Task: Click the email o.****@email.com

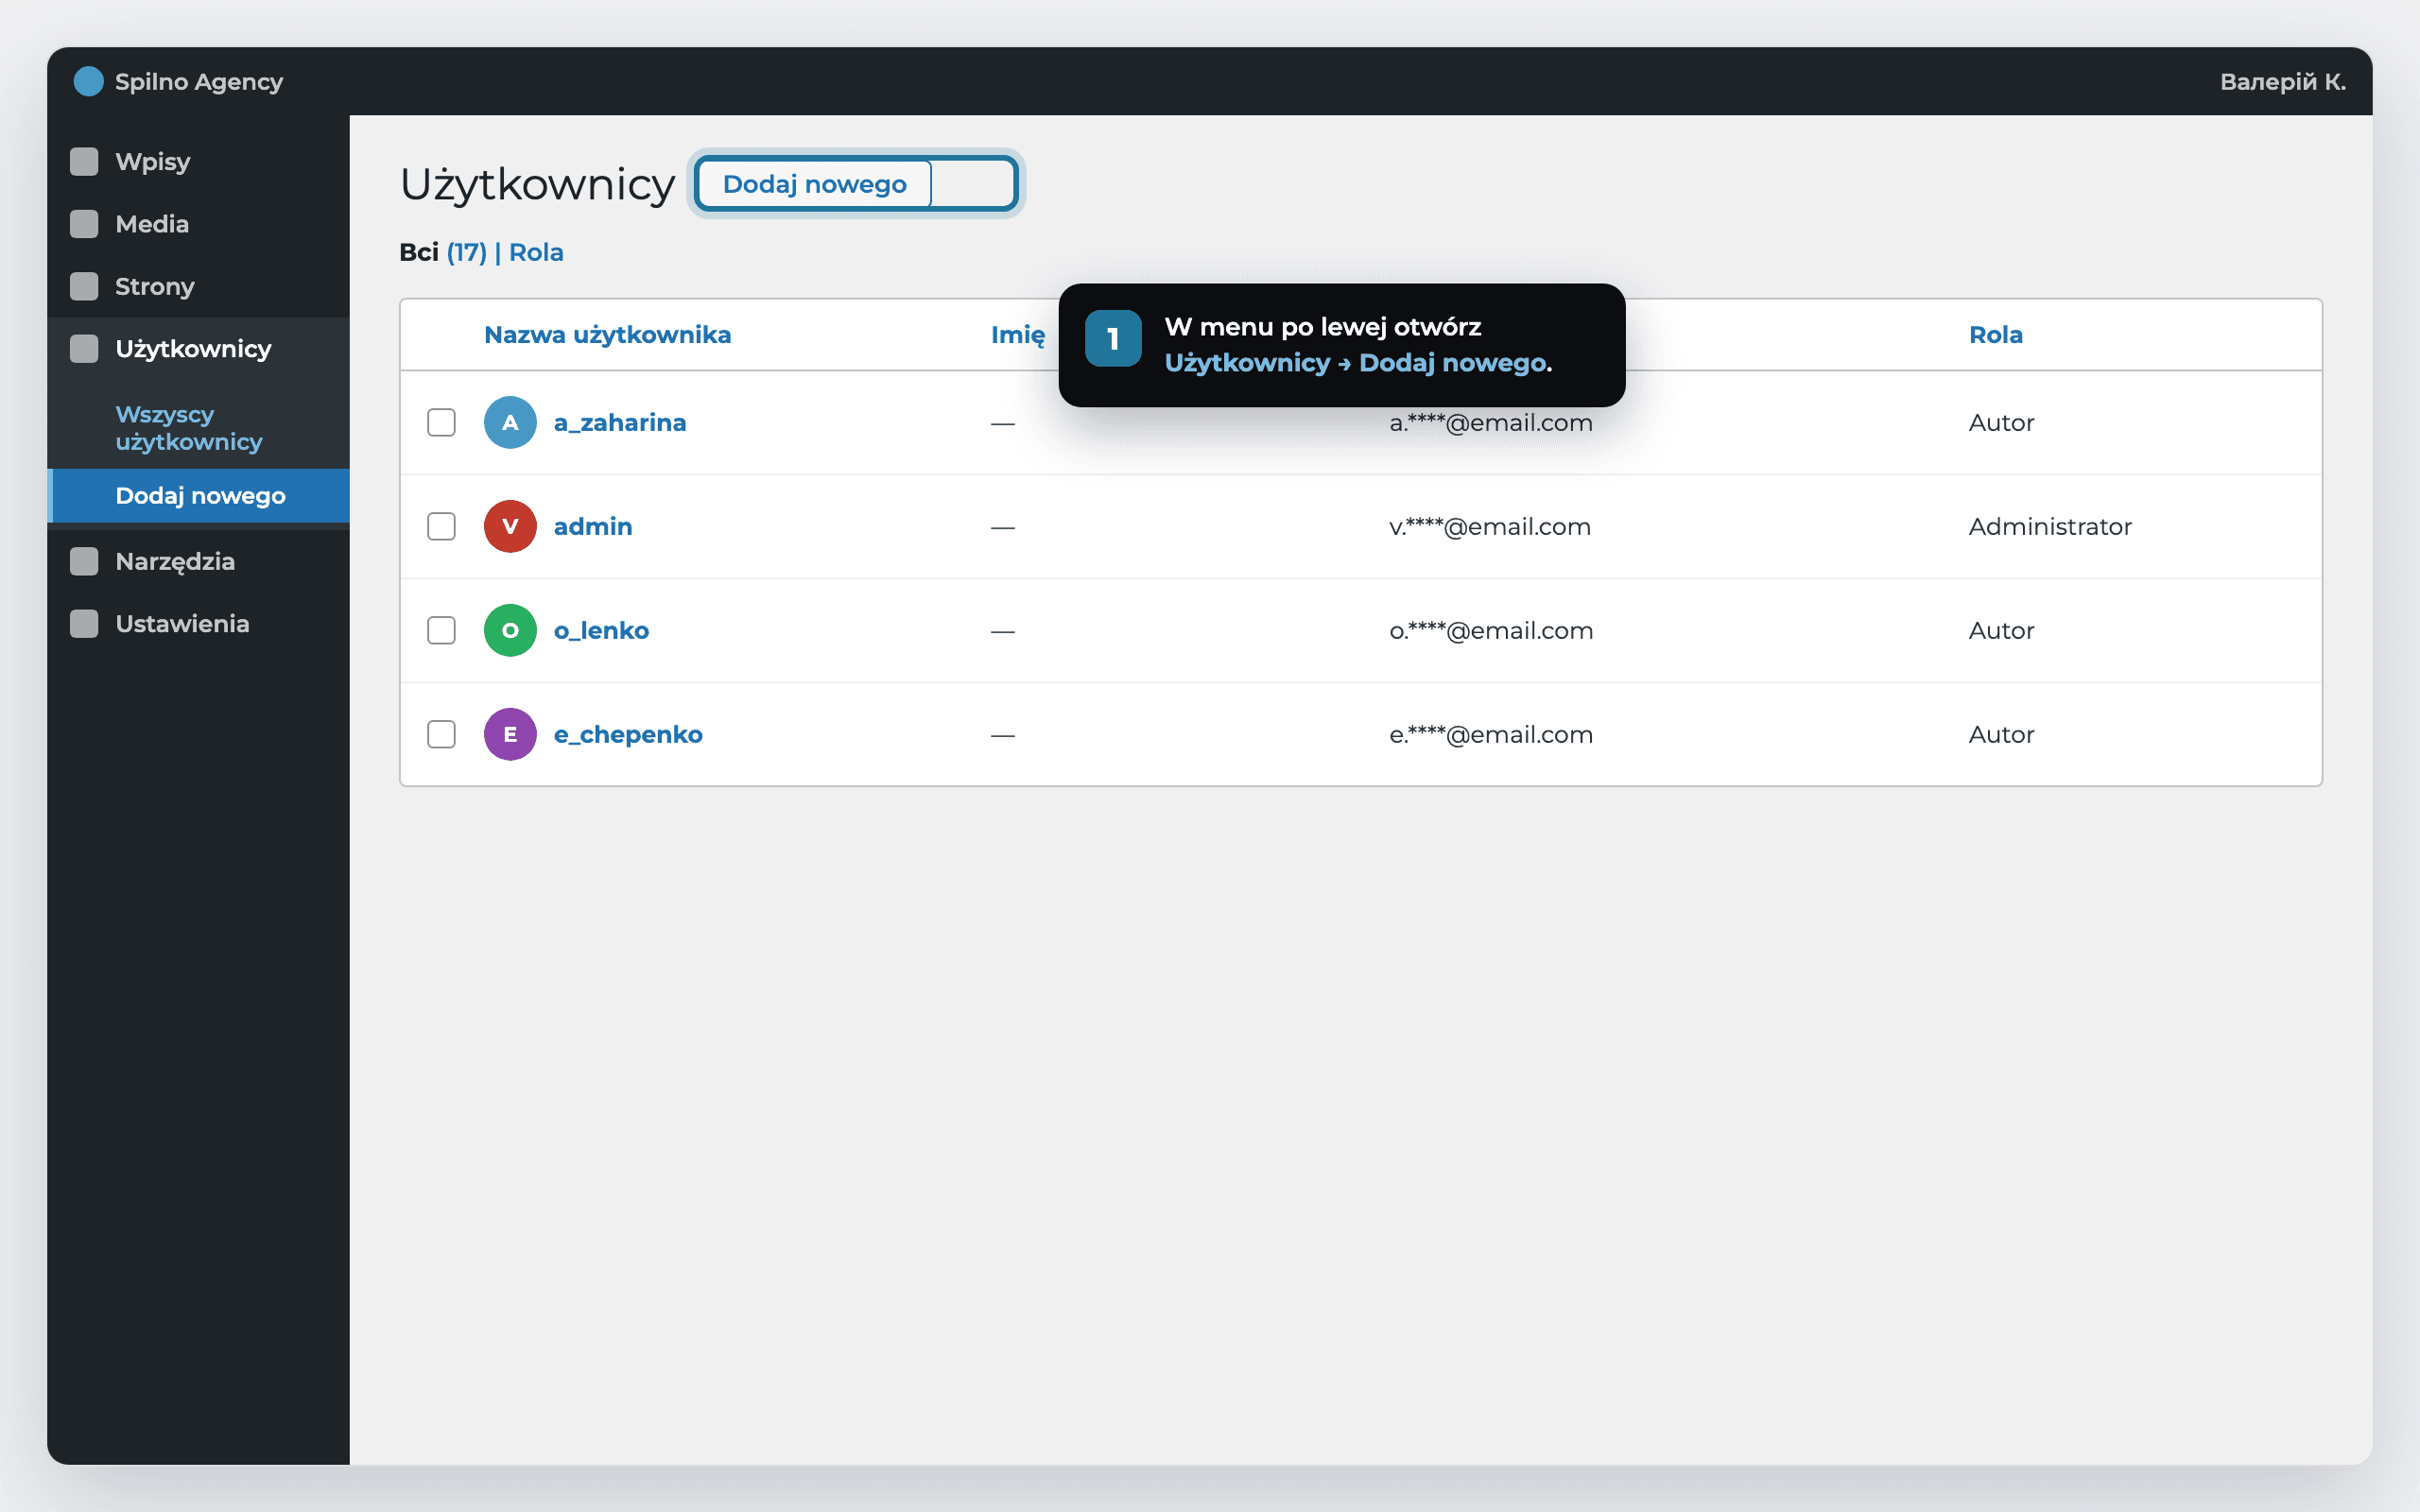Action: click(x=1490, y=630)
